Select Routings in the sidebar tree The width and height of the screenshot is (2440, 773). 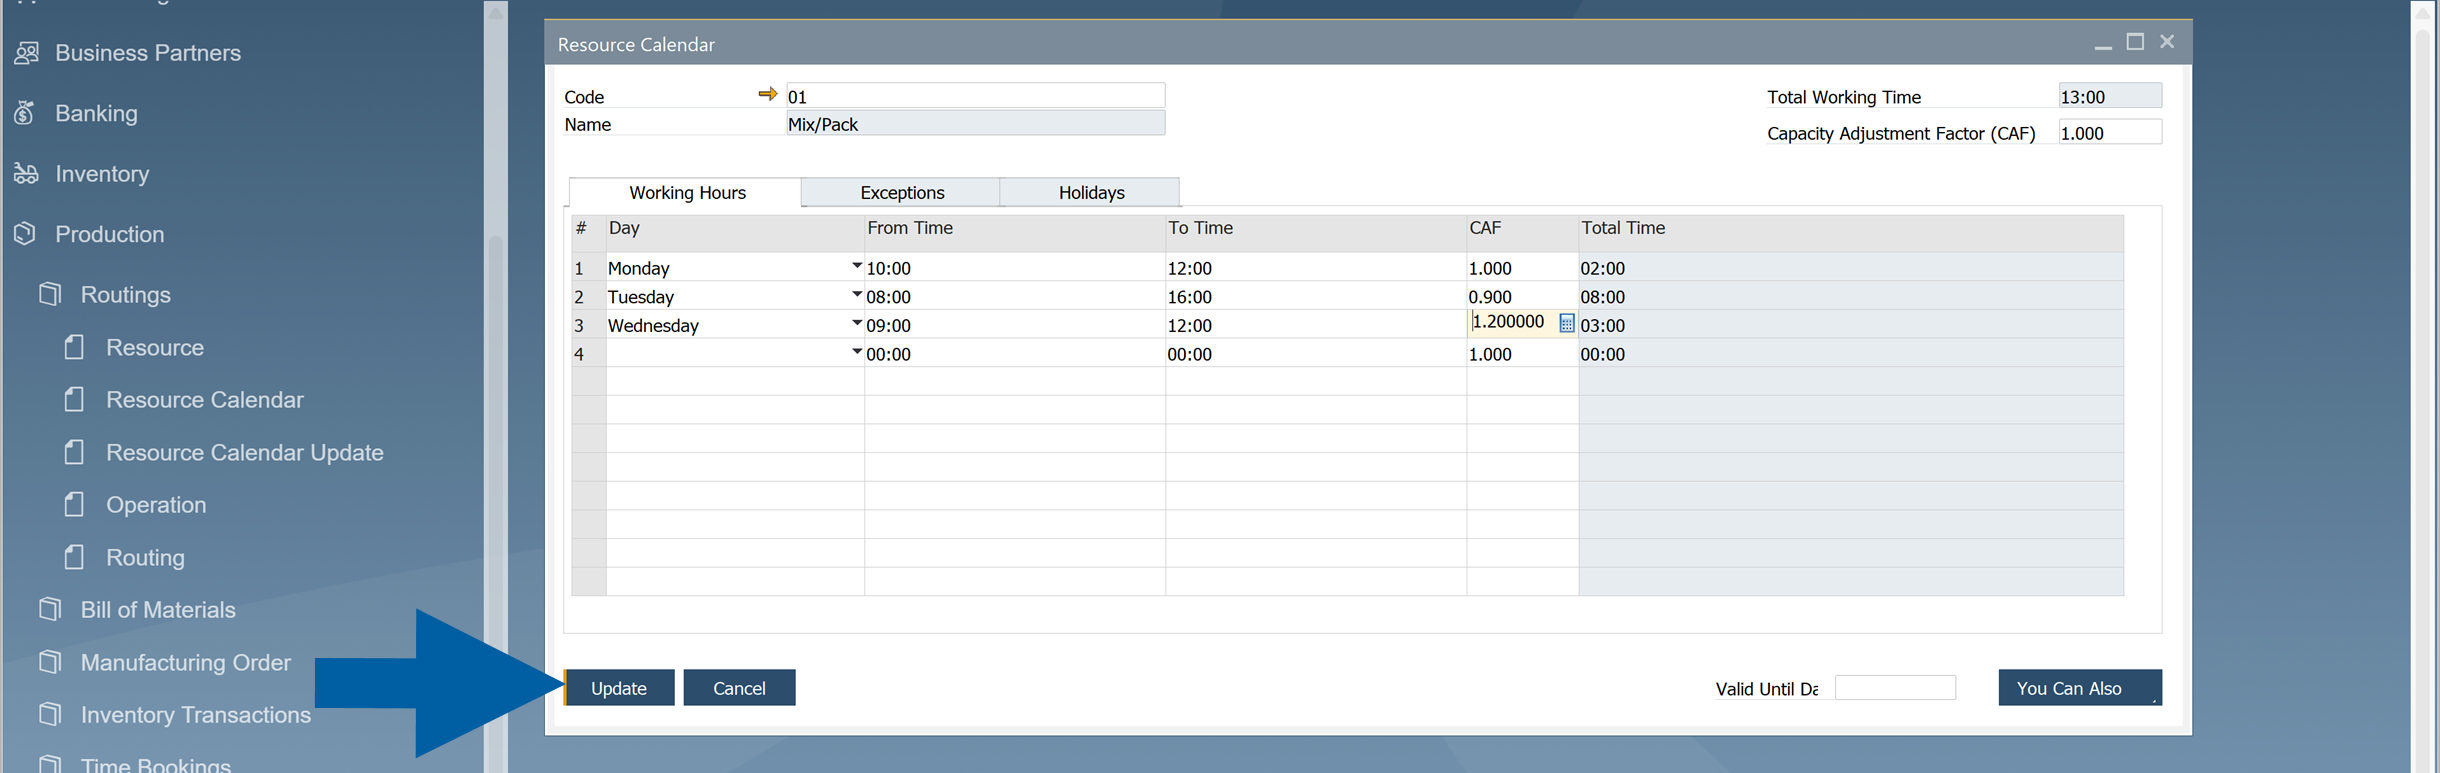pos(125,295)
